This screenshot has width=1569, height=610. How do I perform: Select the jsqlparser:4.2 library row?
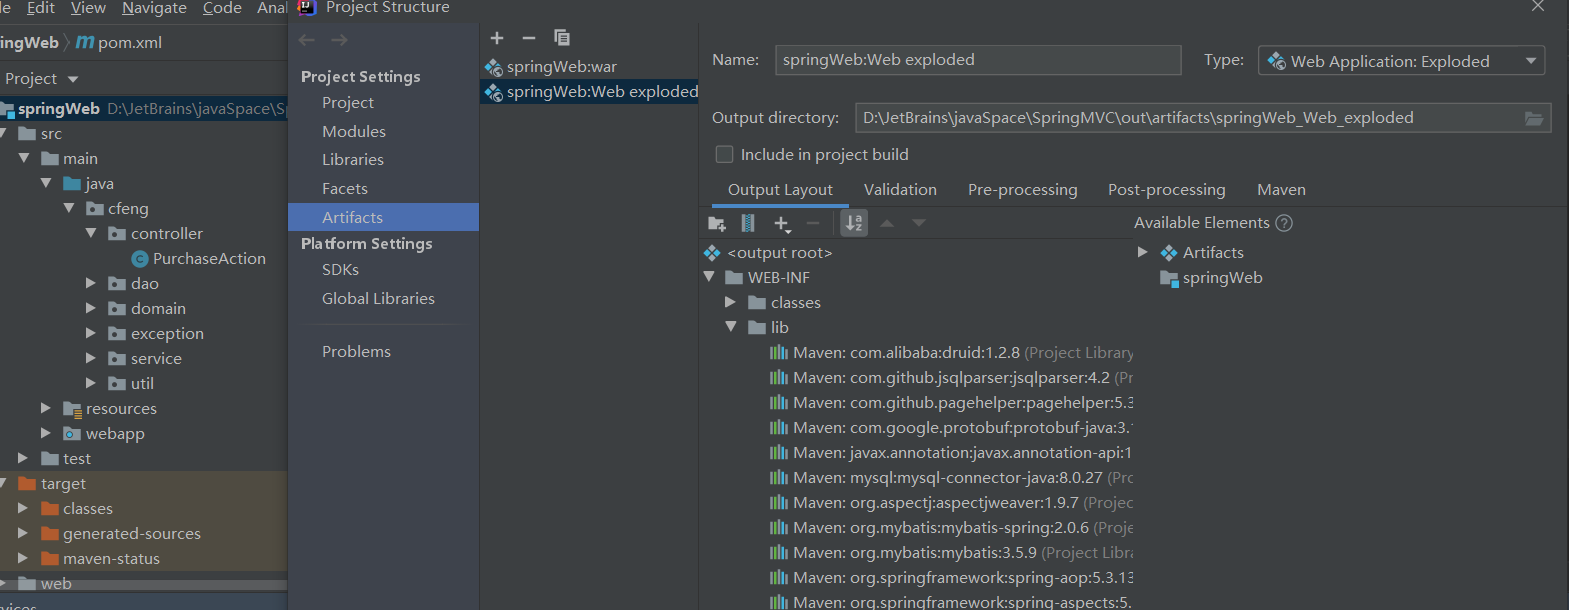point(951,377)
